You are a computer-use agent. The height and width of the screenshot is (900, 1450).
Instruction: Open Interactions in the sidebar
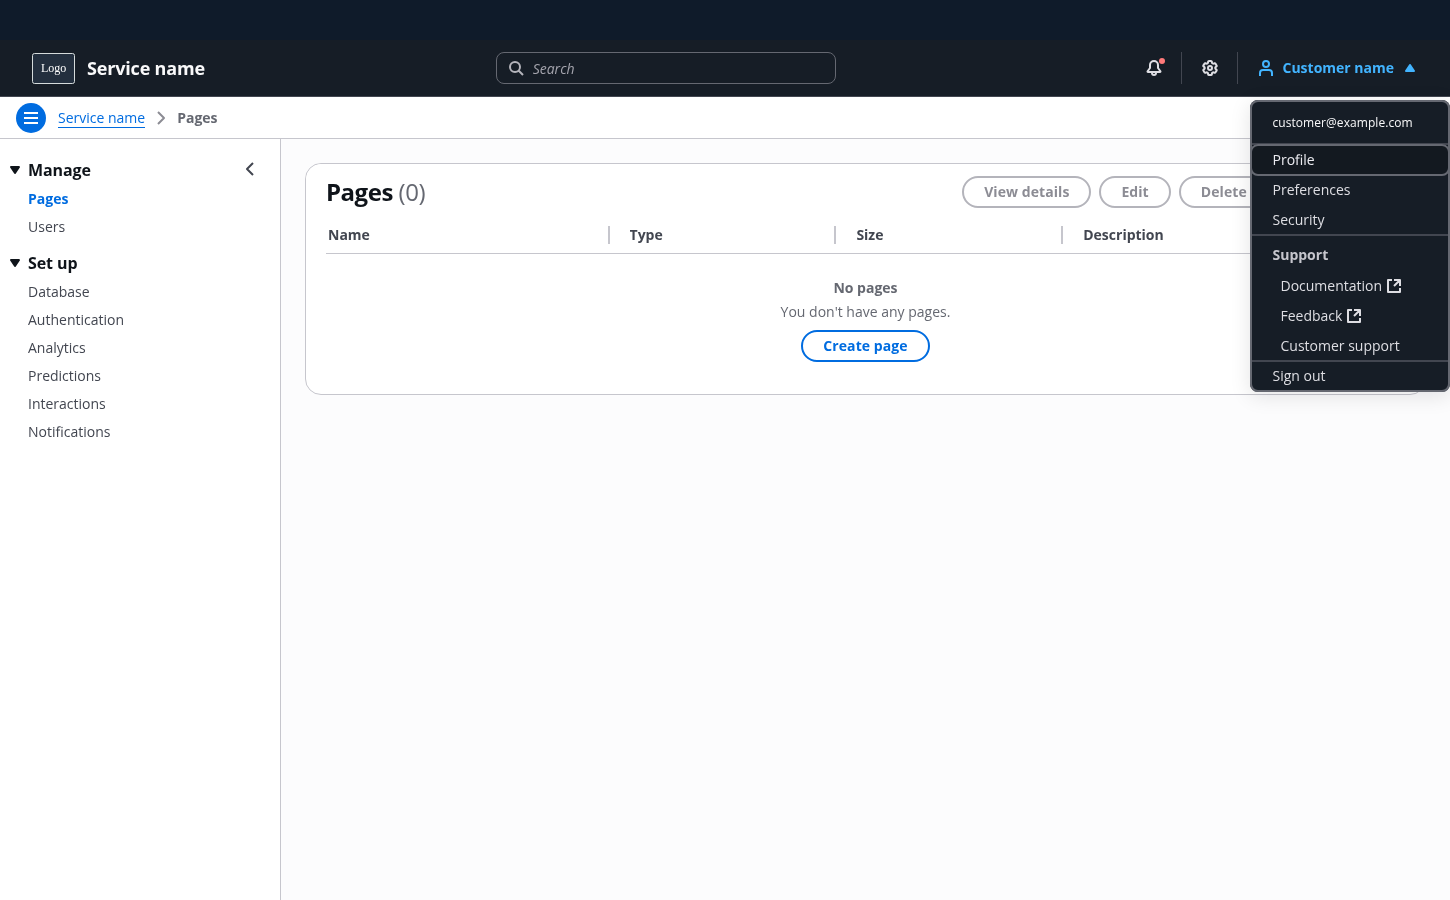coord(67,404)
